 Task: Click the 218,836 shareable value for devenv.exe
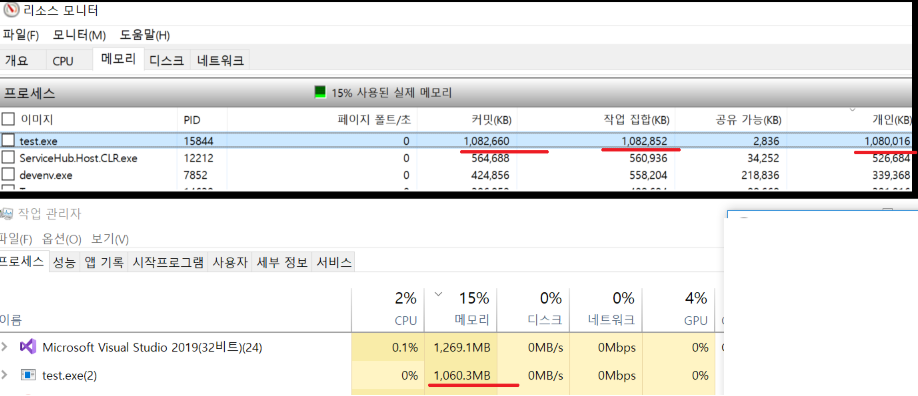(x=761, y=175)
